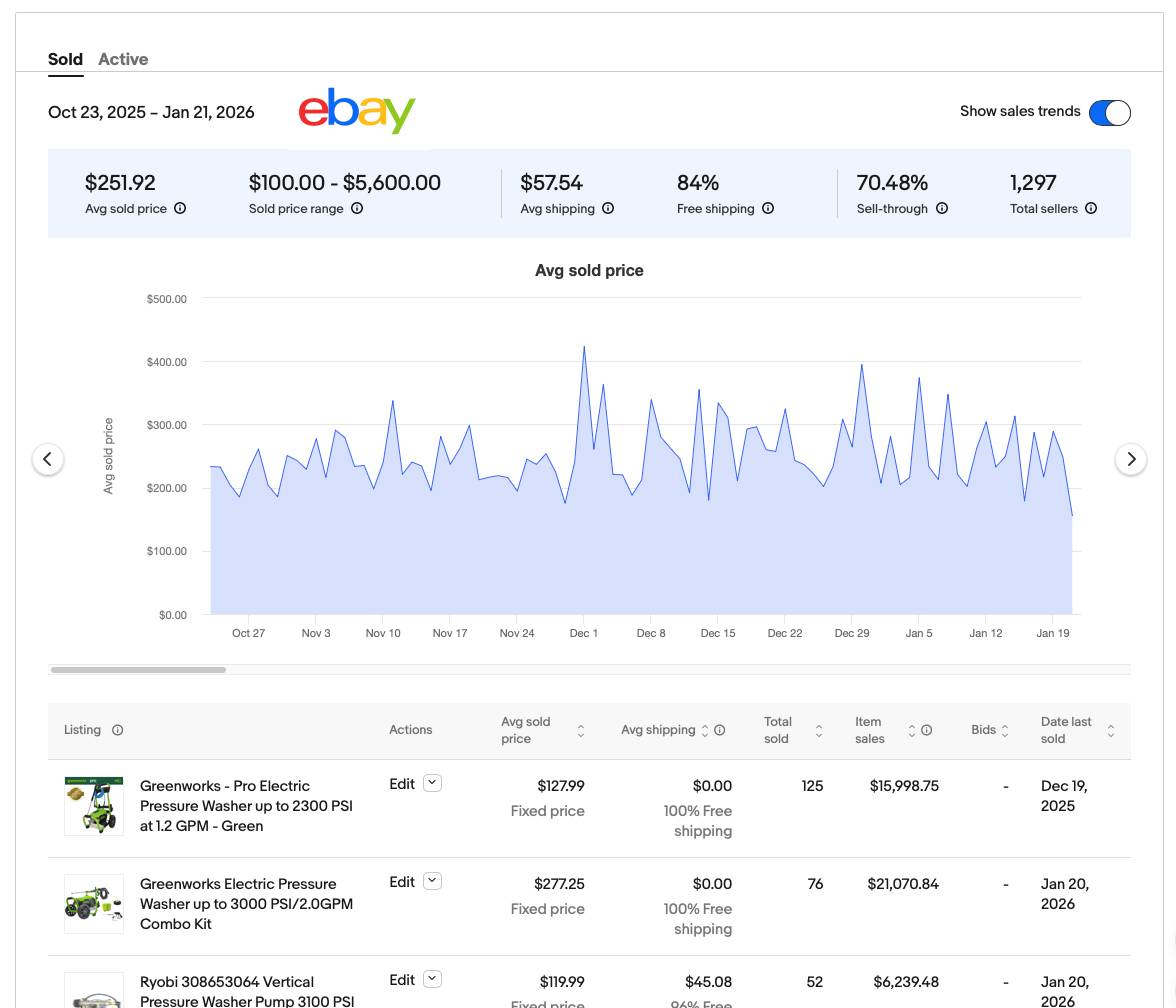The width and height of the screenshot is (1176, 1008).
Task: Click info icon beside Sold price range
Action: pyautogui.click(x=357, y=209)
